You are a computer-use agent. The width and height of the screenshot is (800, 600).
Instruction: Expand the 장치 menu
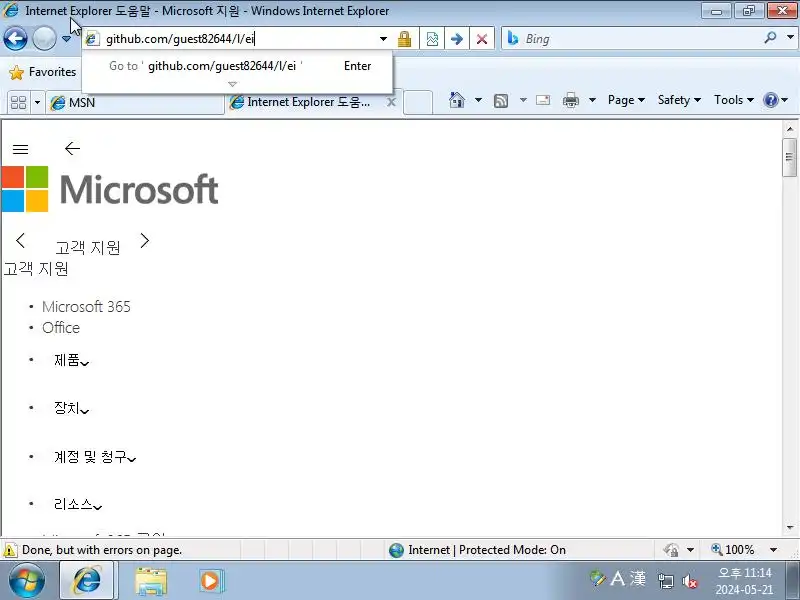point(71,408)
